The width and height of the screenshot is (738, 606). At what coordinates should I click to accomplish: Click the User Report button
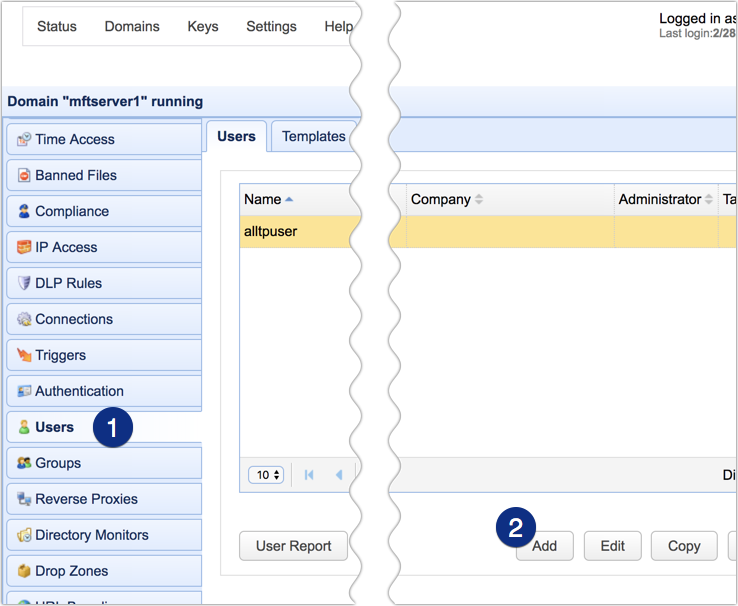293,546
